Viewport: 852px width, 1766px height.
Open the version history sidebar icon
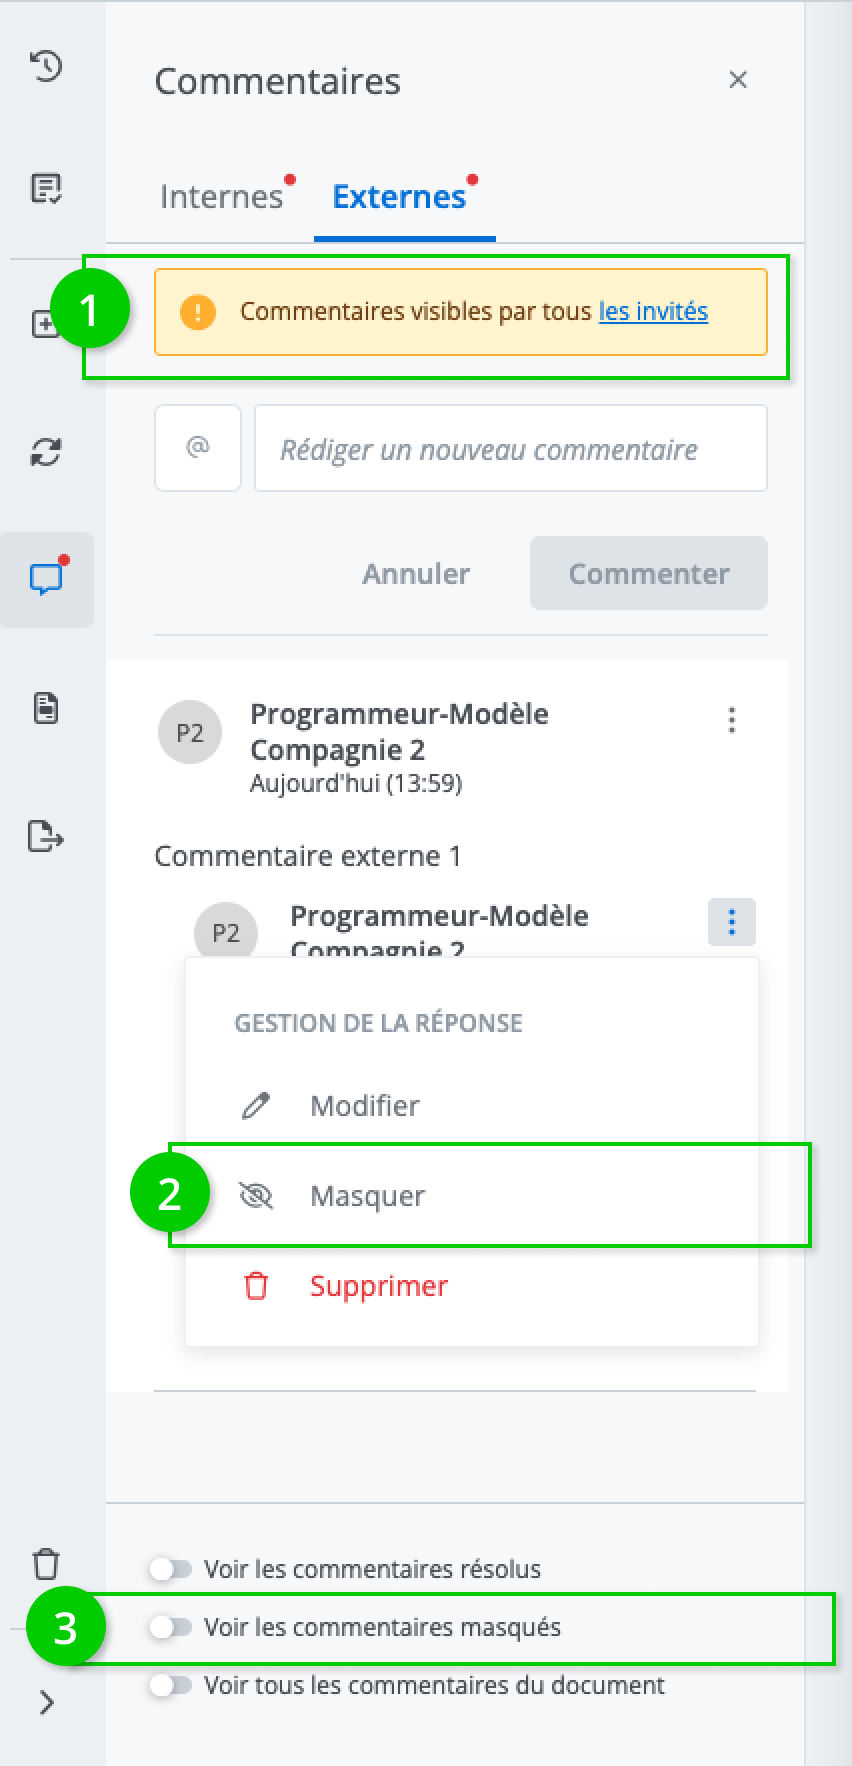[47, 67]
